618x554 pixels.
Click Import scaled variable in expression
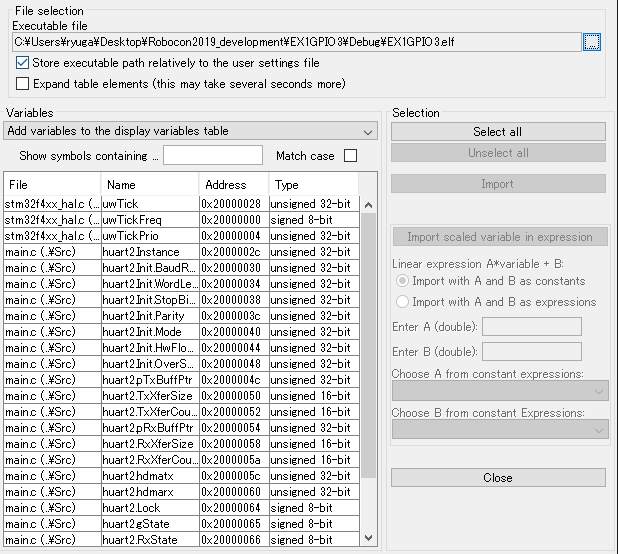point(500,237)
